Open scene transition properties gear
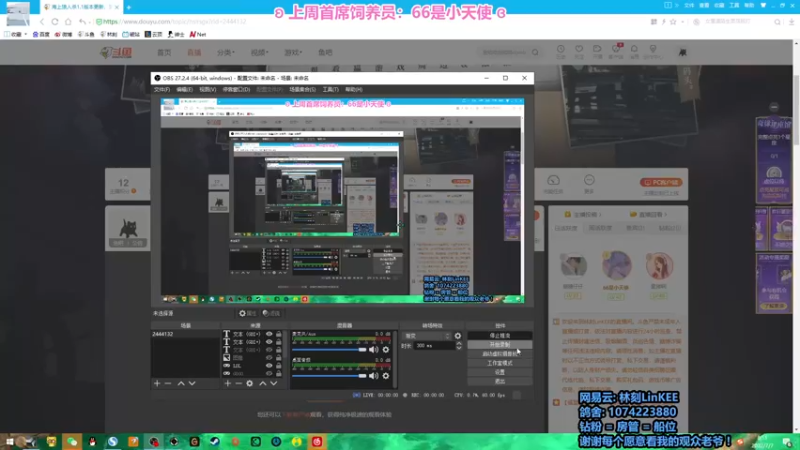Viewport: 800px width, 450px height. pos(458,336)
